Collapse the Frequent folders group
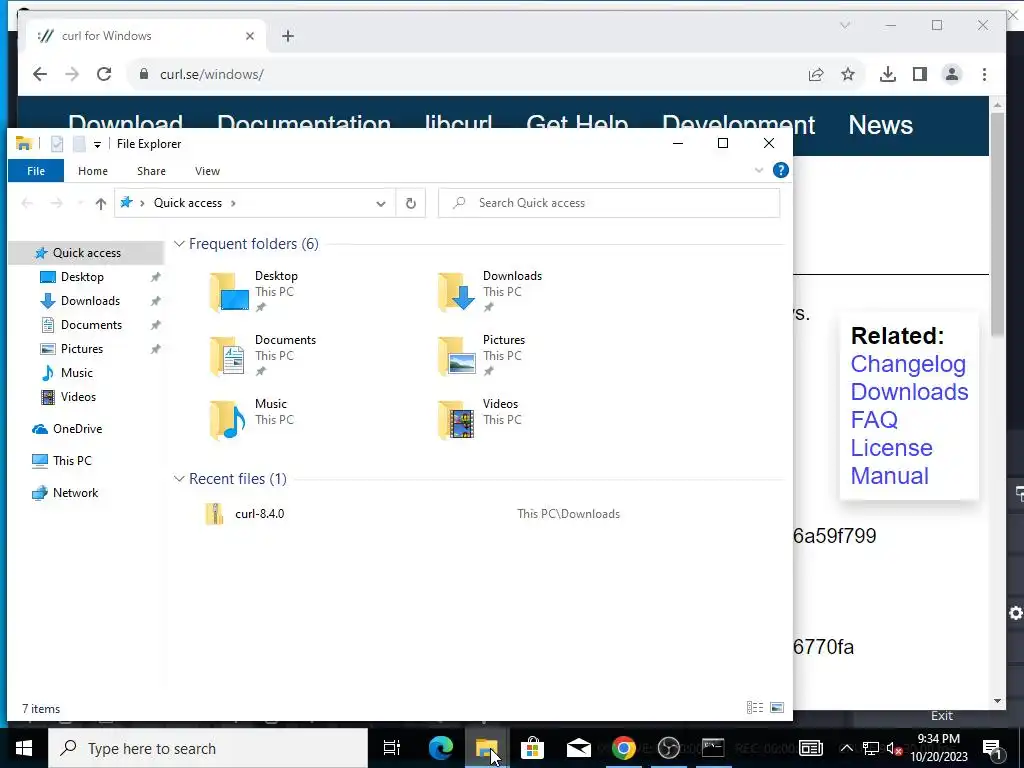Viewport: 1024px width, 768px height. (179, 244)
